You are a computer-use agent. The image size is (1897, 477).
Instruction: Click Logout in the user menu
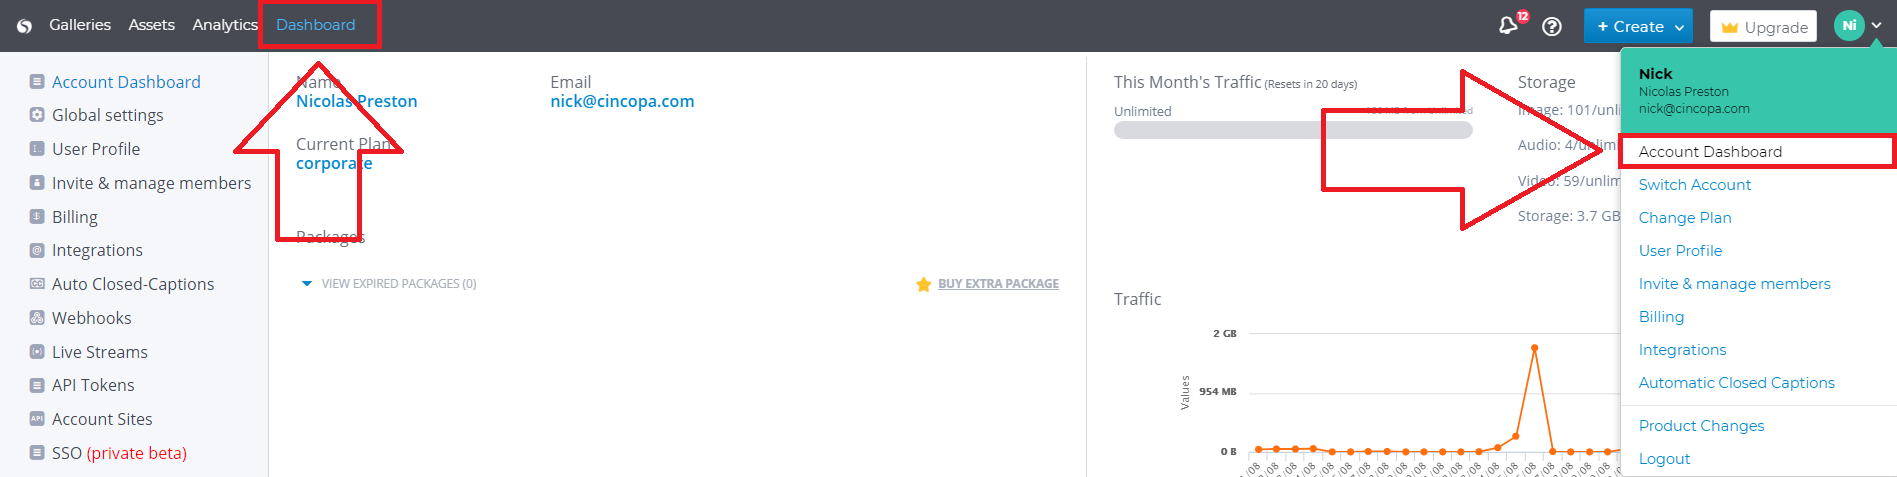click(1664, 459)
